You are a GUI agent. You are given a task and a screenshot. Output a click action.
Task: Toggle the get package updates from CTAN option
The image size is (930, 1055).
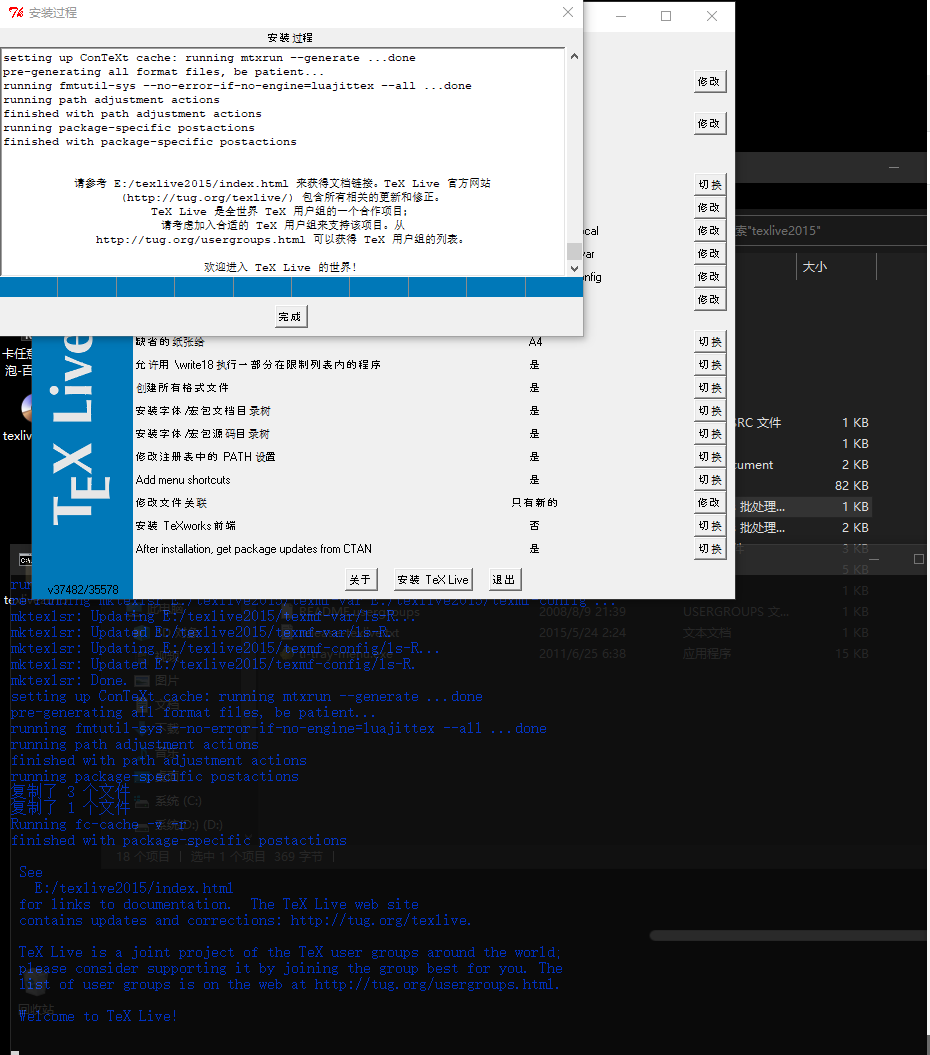(x=709, y=548)
